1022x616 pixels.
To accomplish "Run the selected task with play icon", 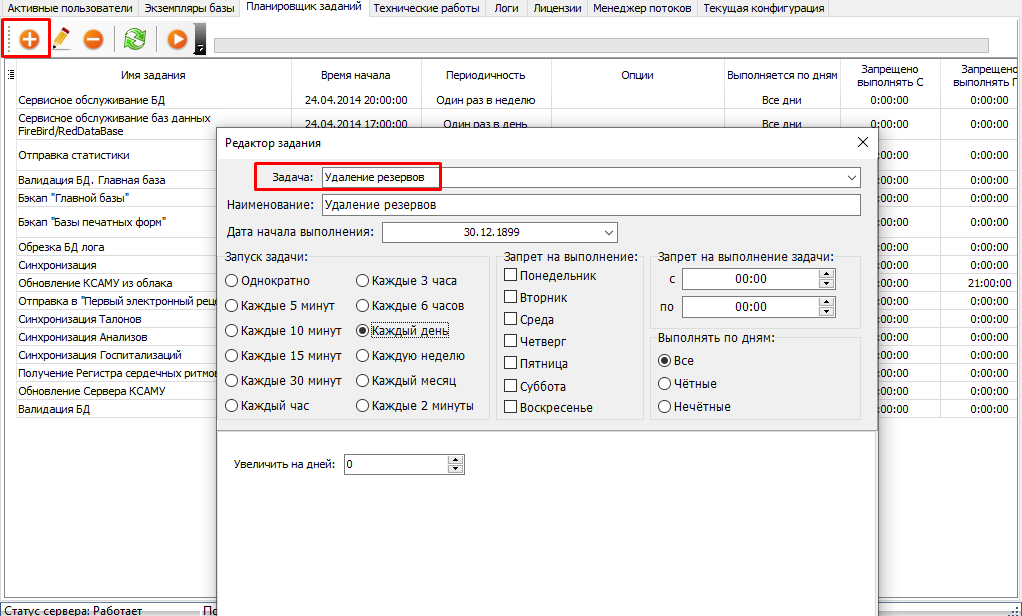I will click(x=177, y=39).
